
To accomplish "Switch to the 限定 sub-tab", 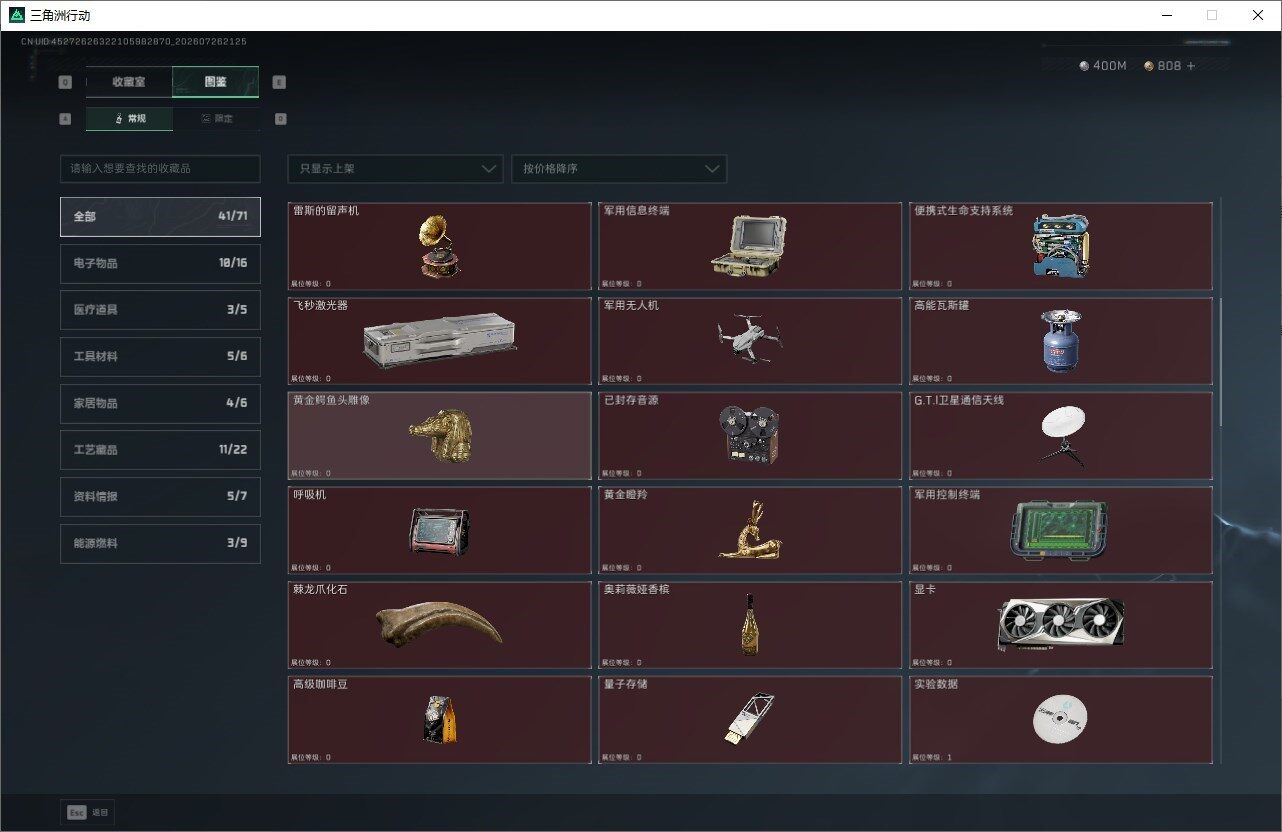I will click(x=216, y=118).
